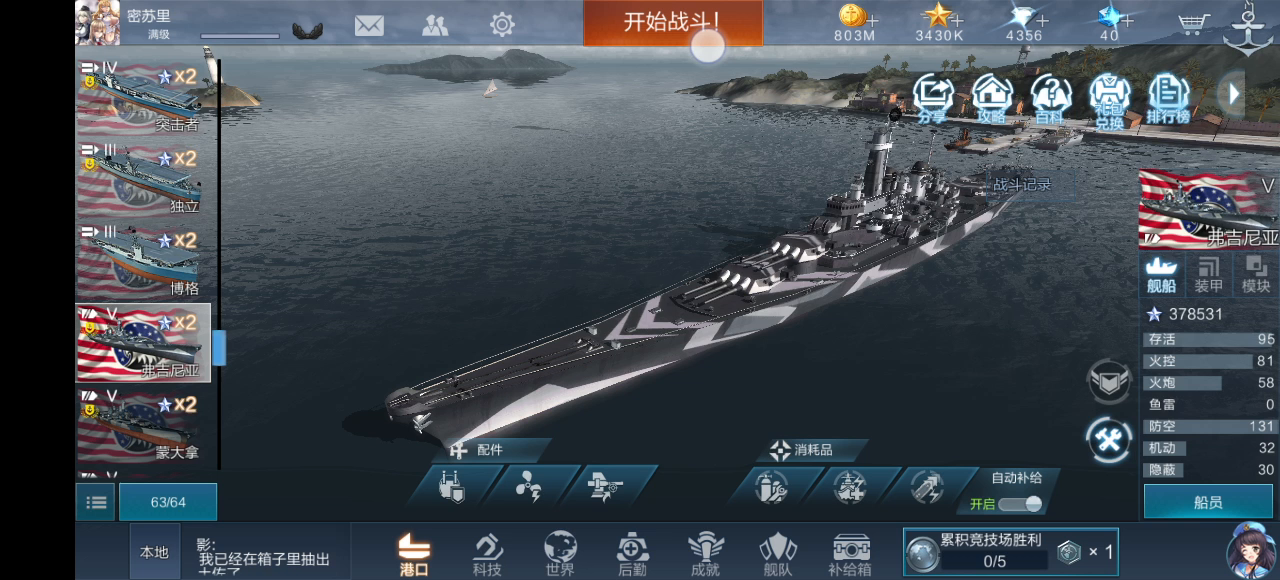This screenshot has width=1280, height=580.
Task: Open the 百科 encyclopedia icon
Action: click(1050, 99)
